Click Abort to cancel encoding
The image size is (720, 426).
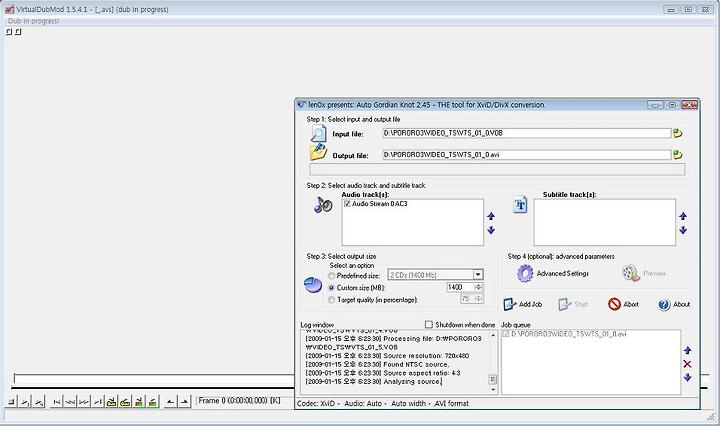(x=623, y=304)
